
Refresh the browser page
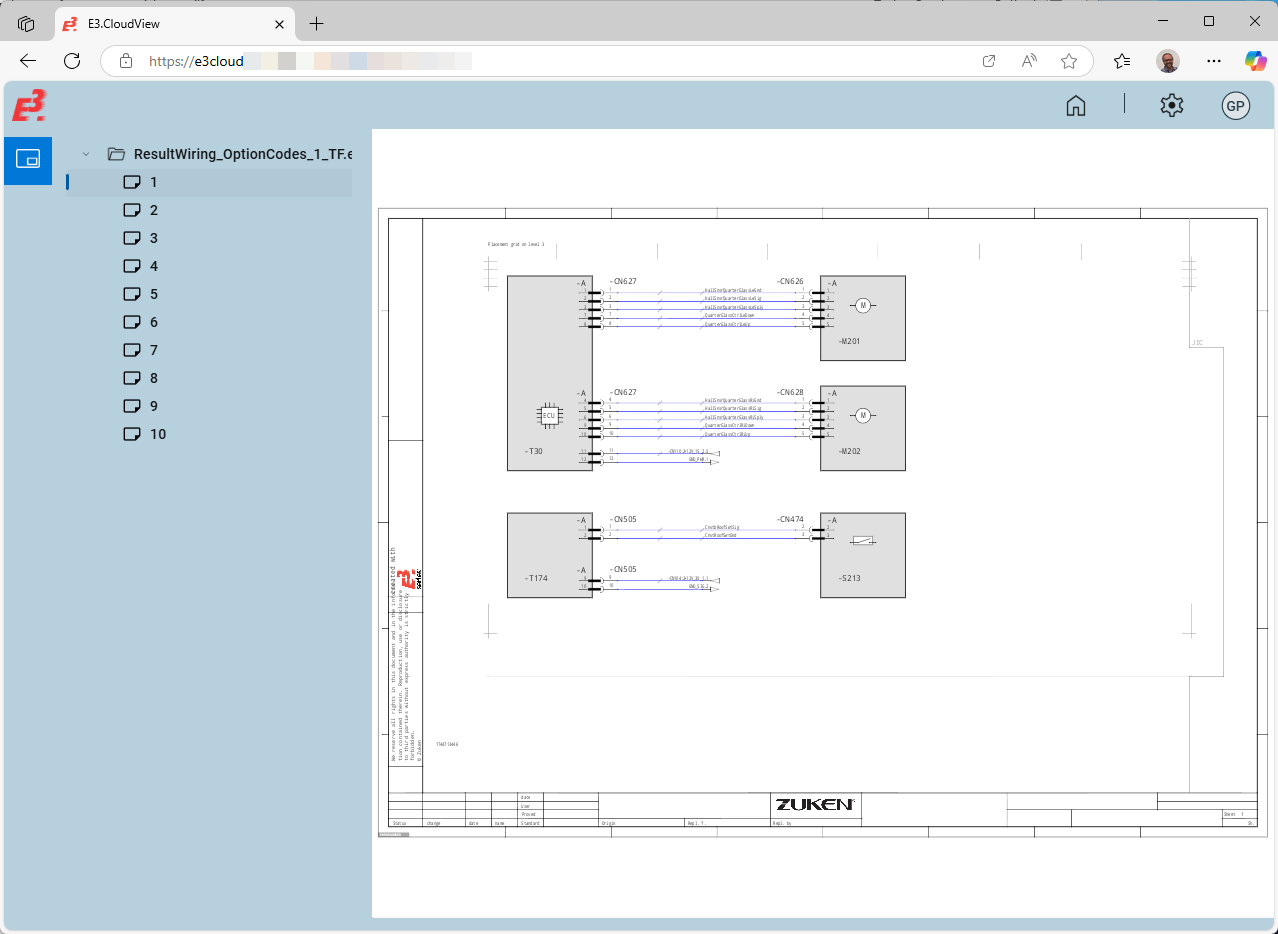72,61
